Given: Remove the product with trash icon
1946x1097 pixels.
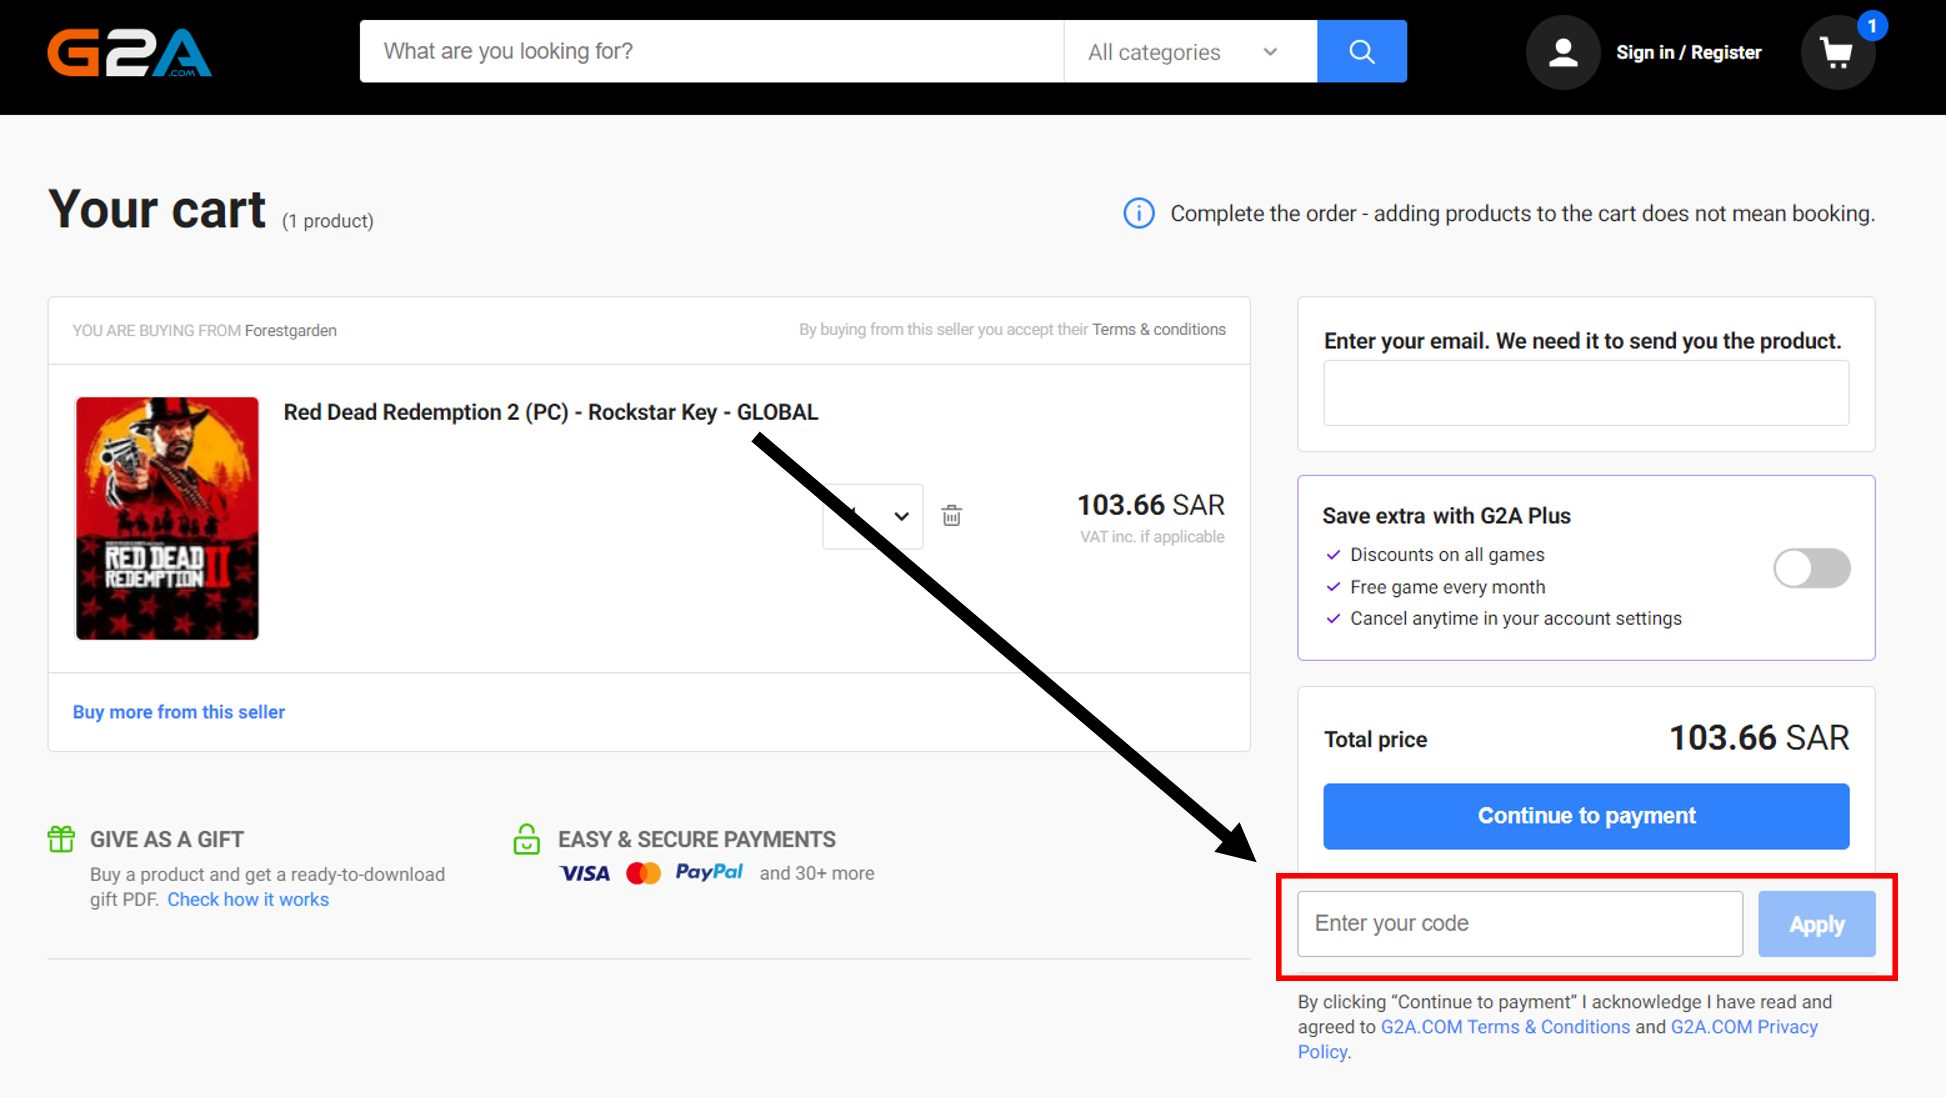Looking at the screenshot, I should pos(951,515).
